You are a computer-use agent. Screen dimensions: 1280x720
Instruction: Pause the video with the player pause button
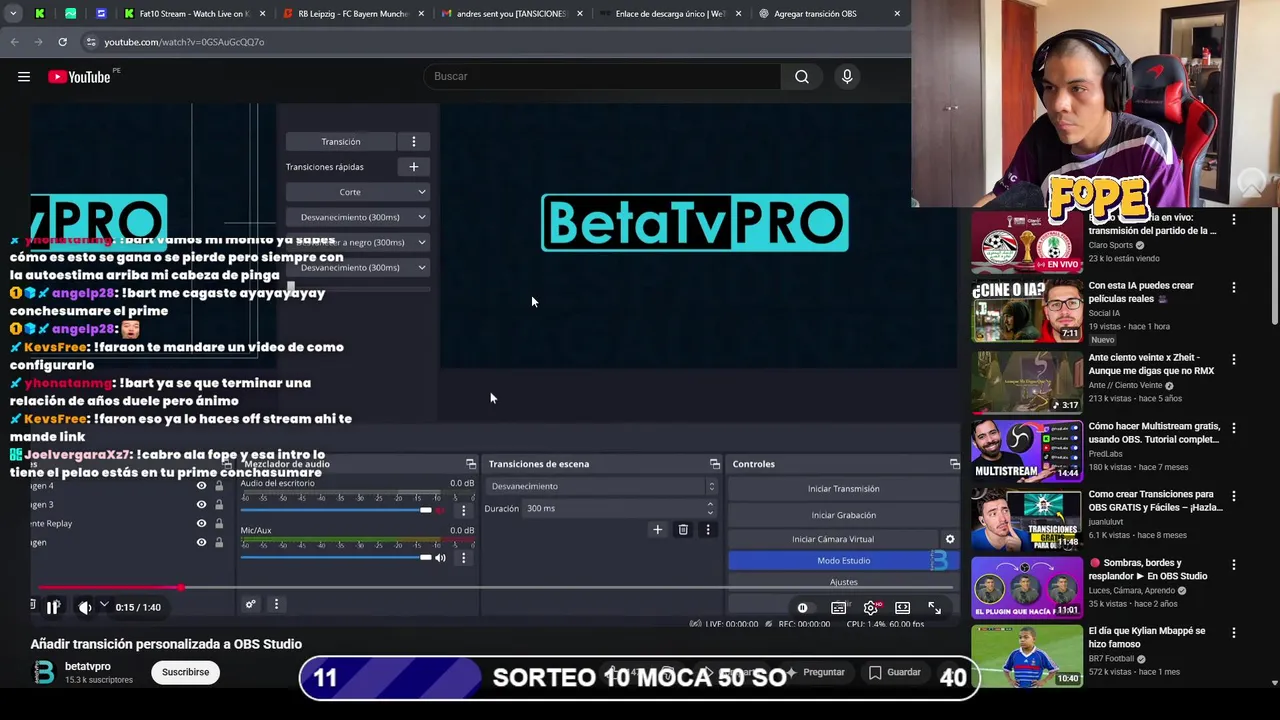[x=53, y=607]
